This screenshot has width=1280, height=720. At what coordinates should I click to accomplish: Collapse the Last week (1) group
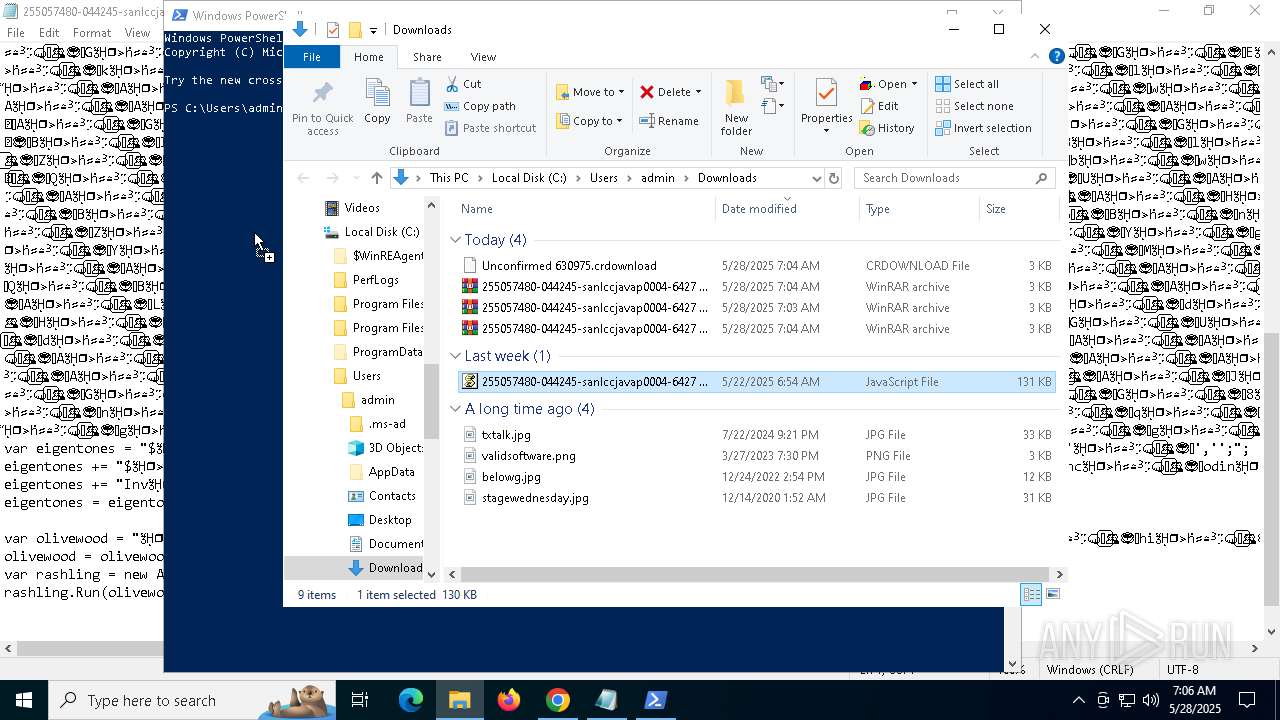456,356
